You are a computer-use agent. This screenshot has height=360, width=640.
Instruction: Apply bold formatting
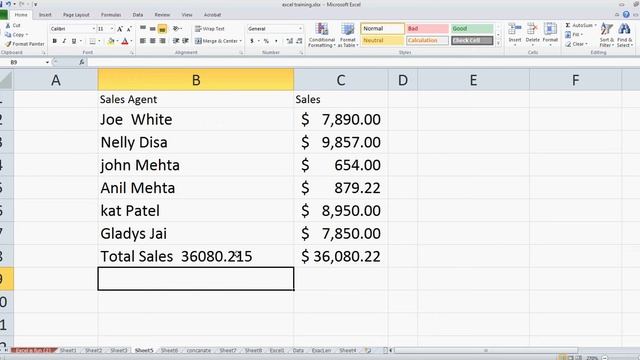tap(54, 41)
